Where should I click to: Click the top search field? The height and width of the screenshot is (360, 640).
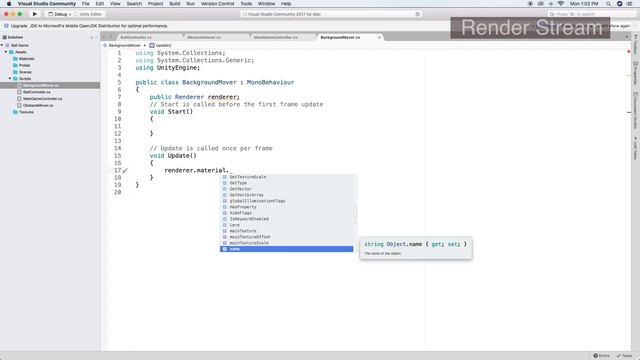[591, 14]
